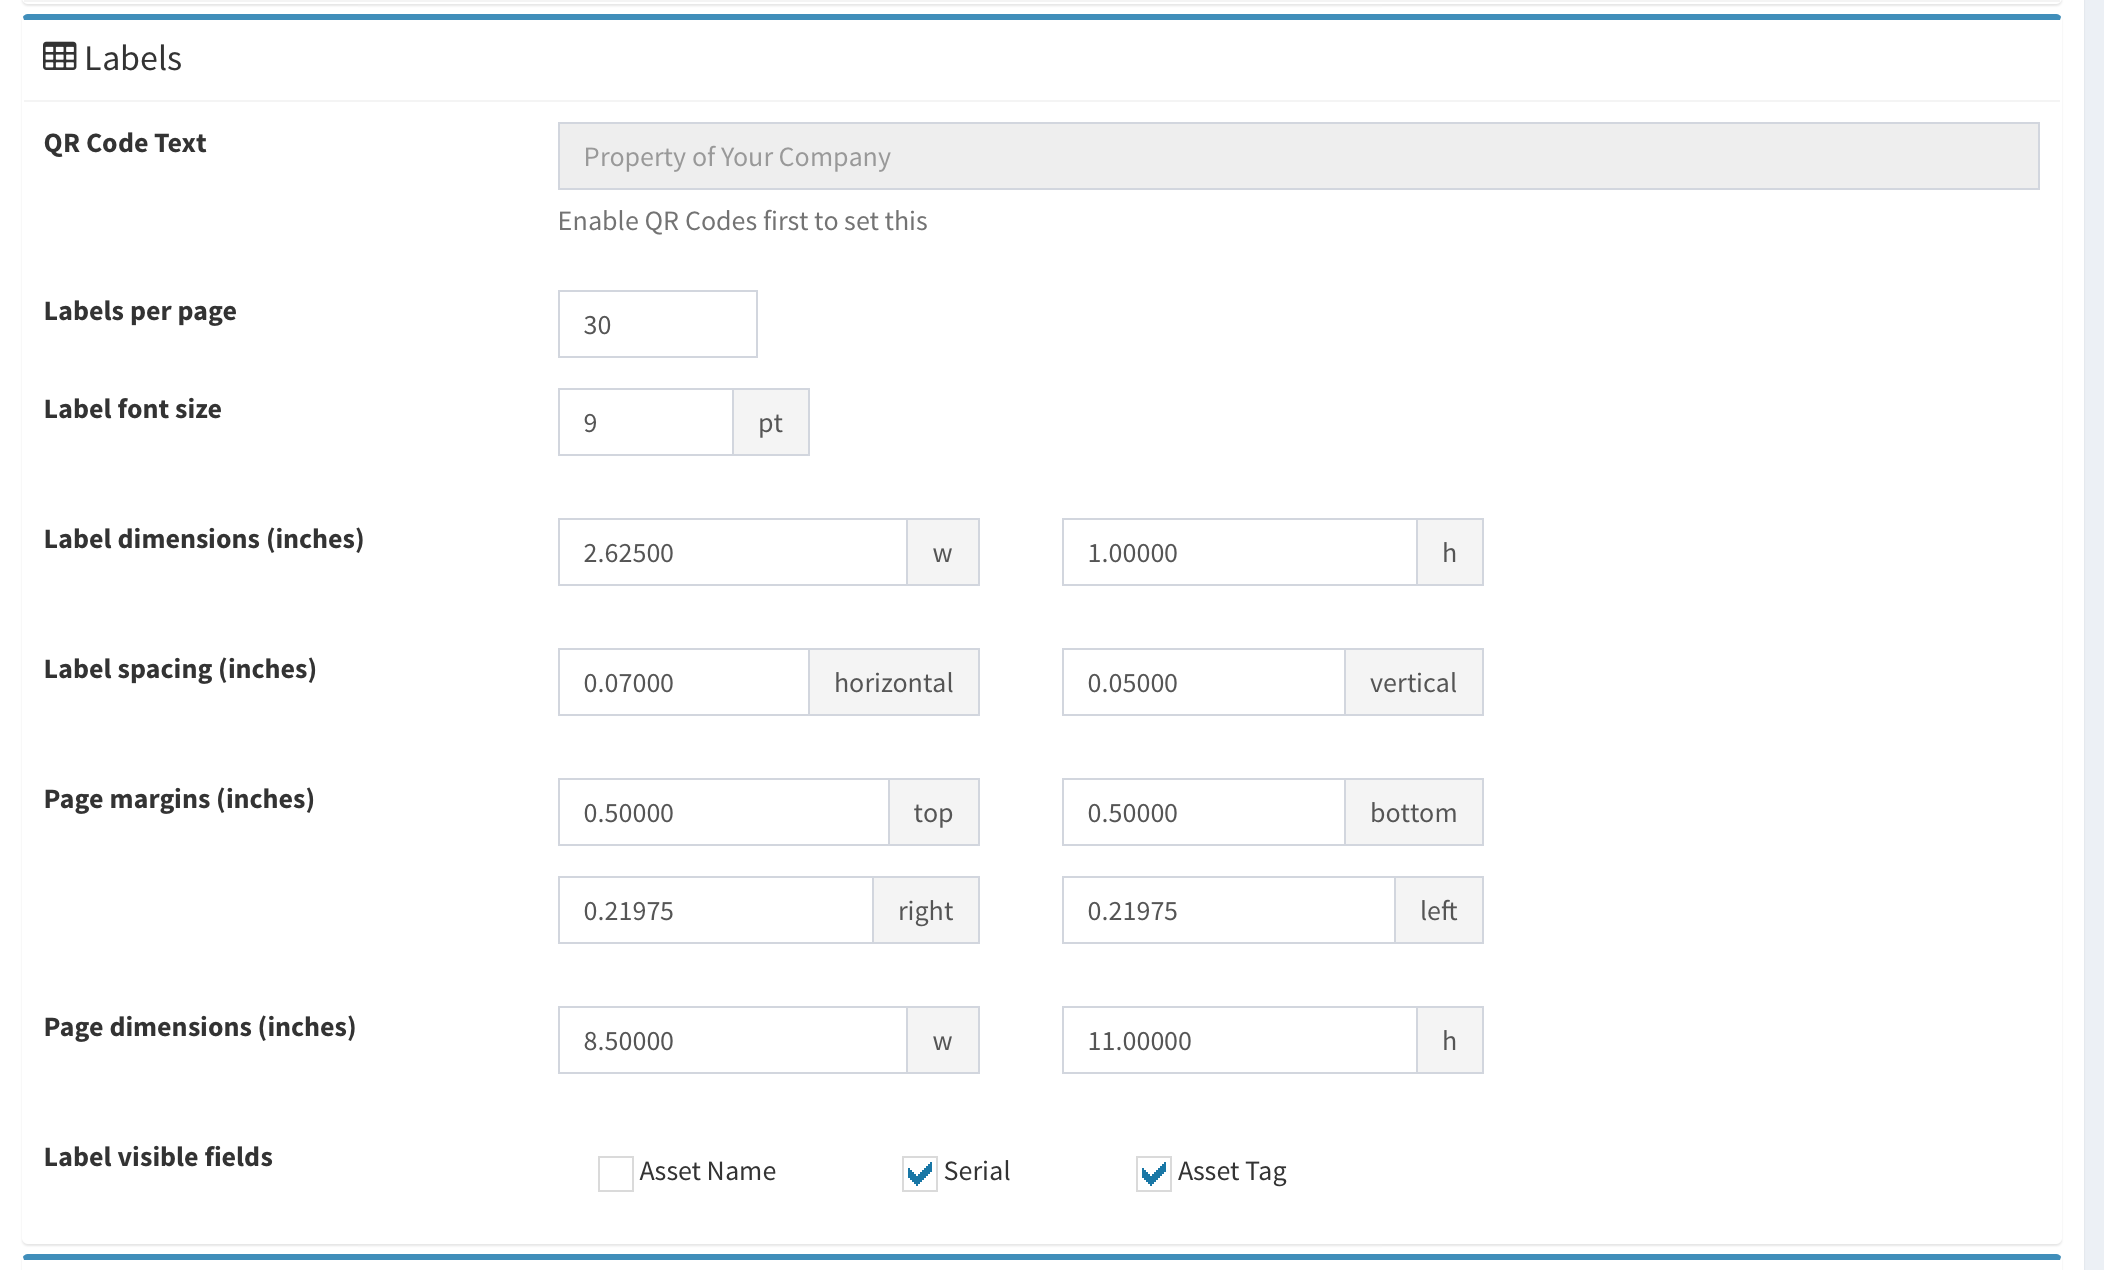
Task: Click the Label font size field
Action: [x=645, y=422]
